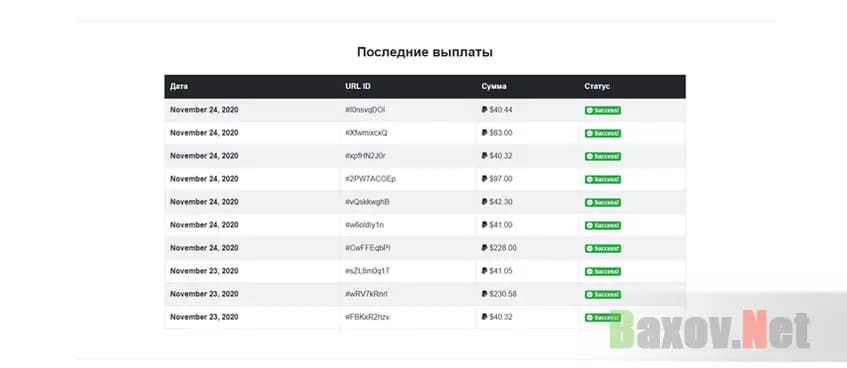Image resolution: width=847 pixels, height=368 pixels.
Task: Click Success badge in #sZL8m0q1T row
Action: pos(602,271)
